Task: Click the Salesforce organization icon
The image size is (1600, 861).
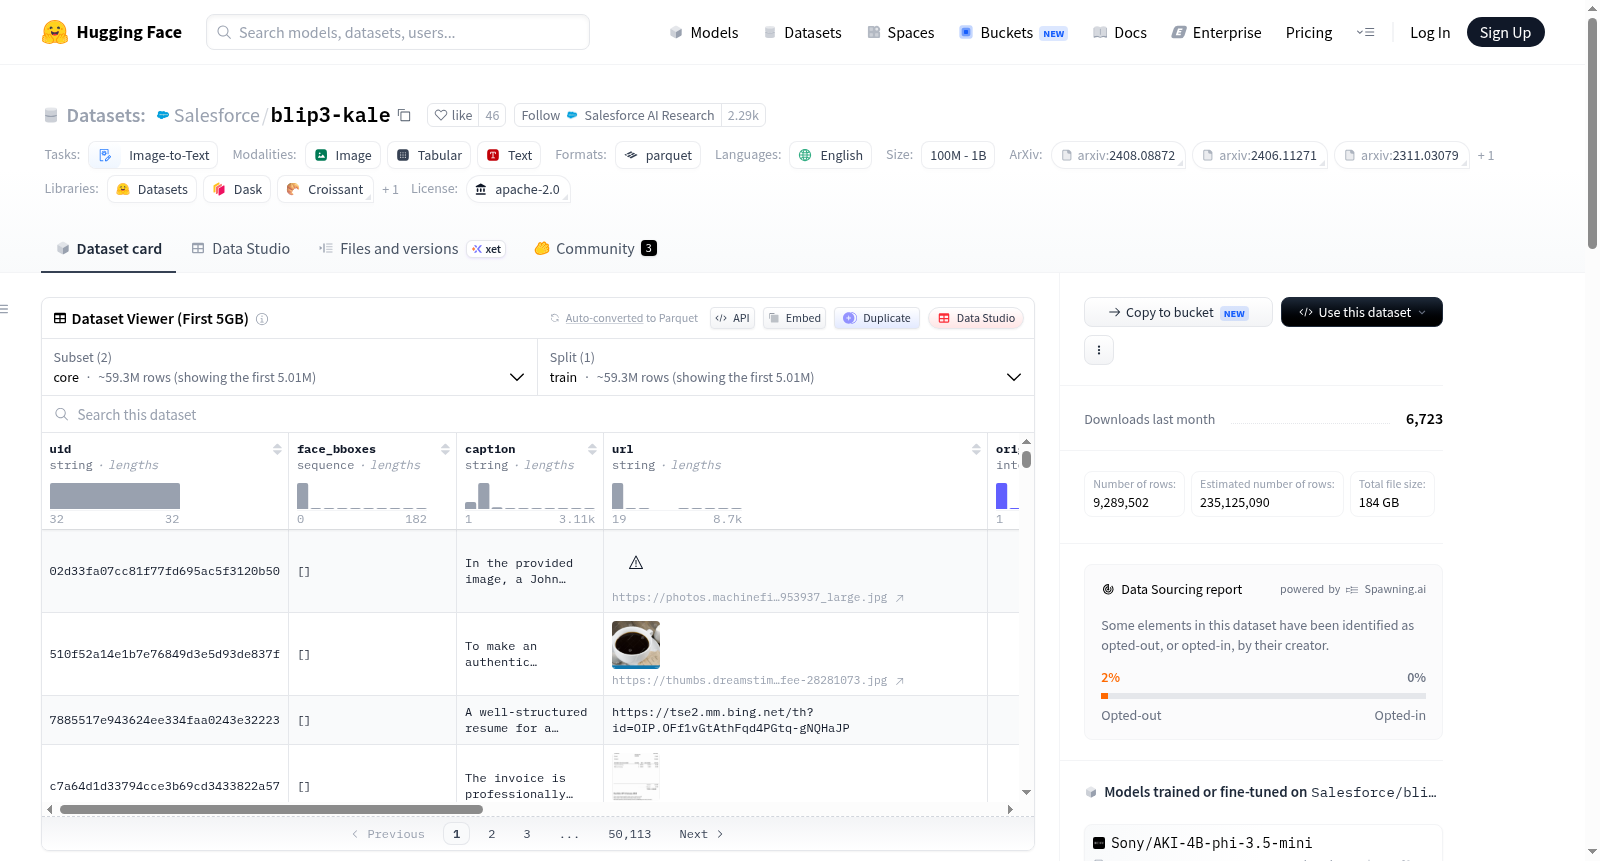Action: coord(164,116)
